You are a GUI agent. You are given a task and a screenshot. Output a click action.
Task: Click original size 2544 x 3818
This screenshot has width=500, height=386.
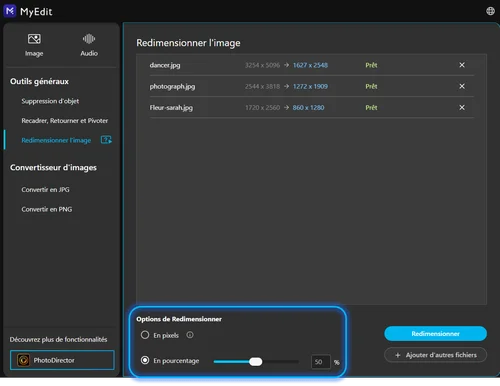262,87
